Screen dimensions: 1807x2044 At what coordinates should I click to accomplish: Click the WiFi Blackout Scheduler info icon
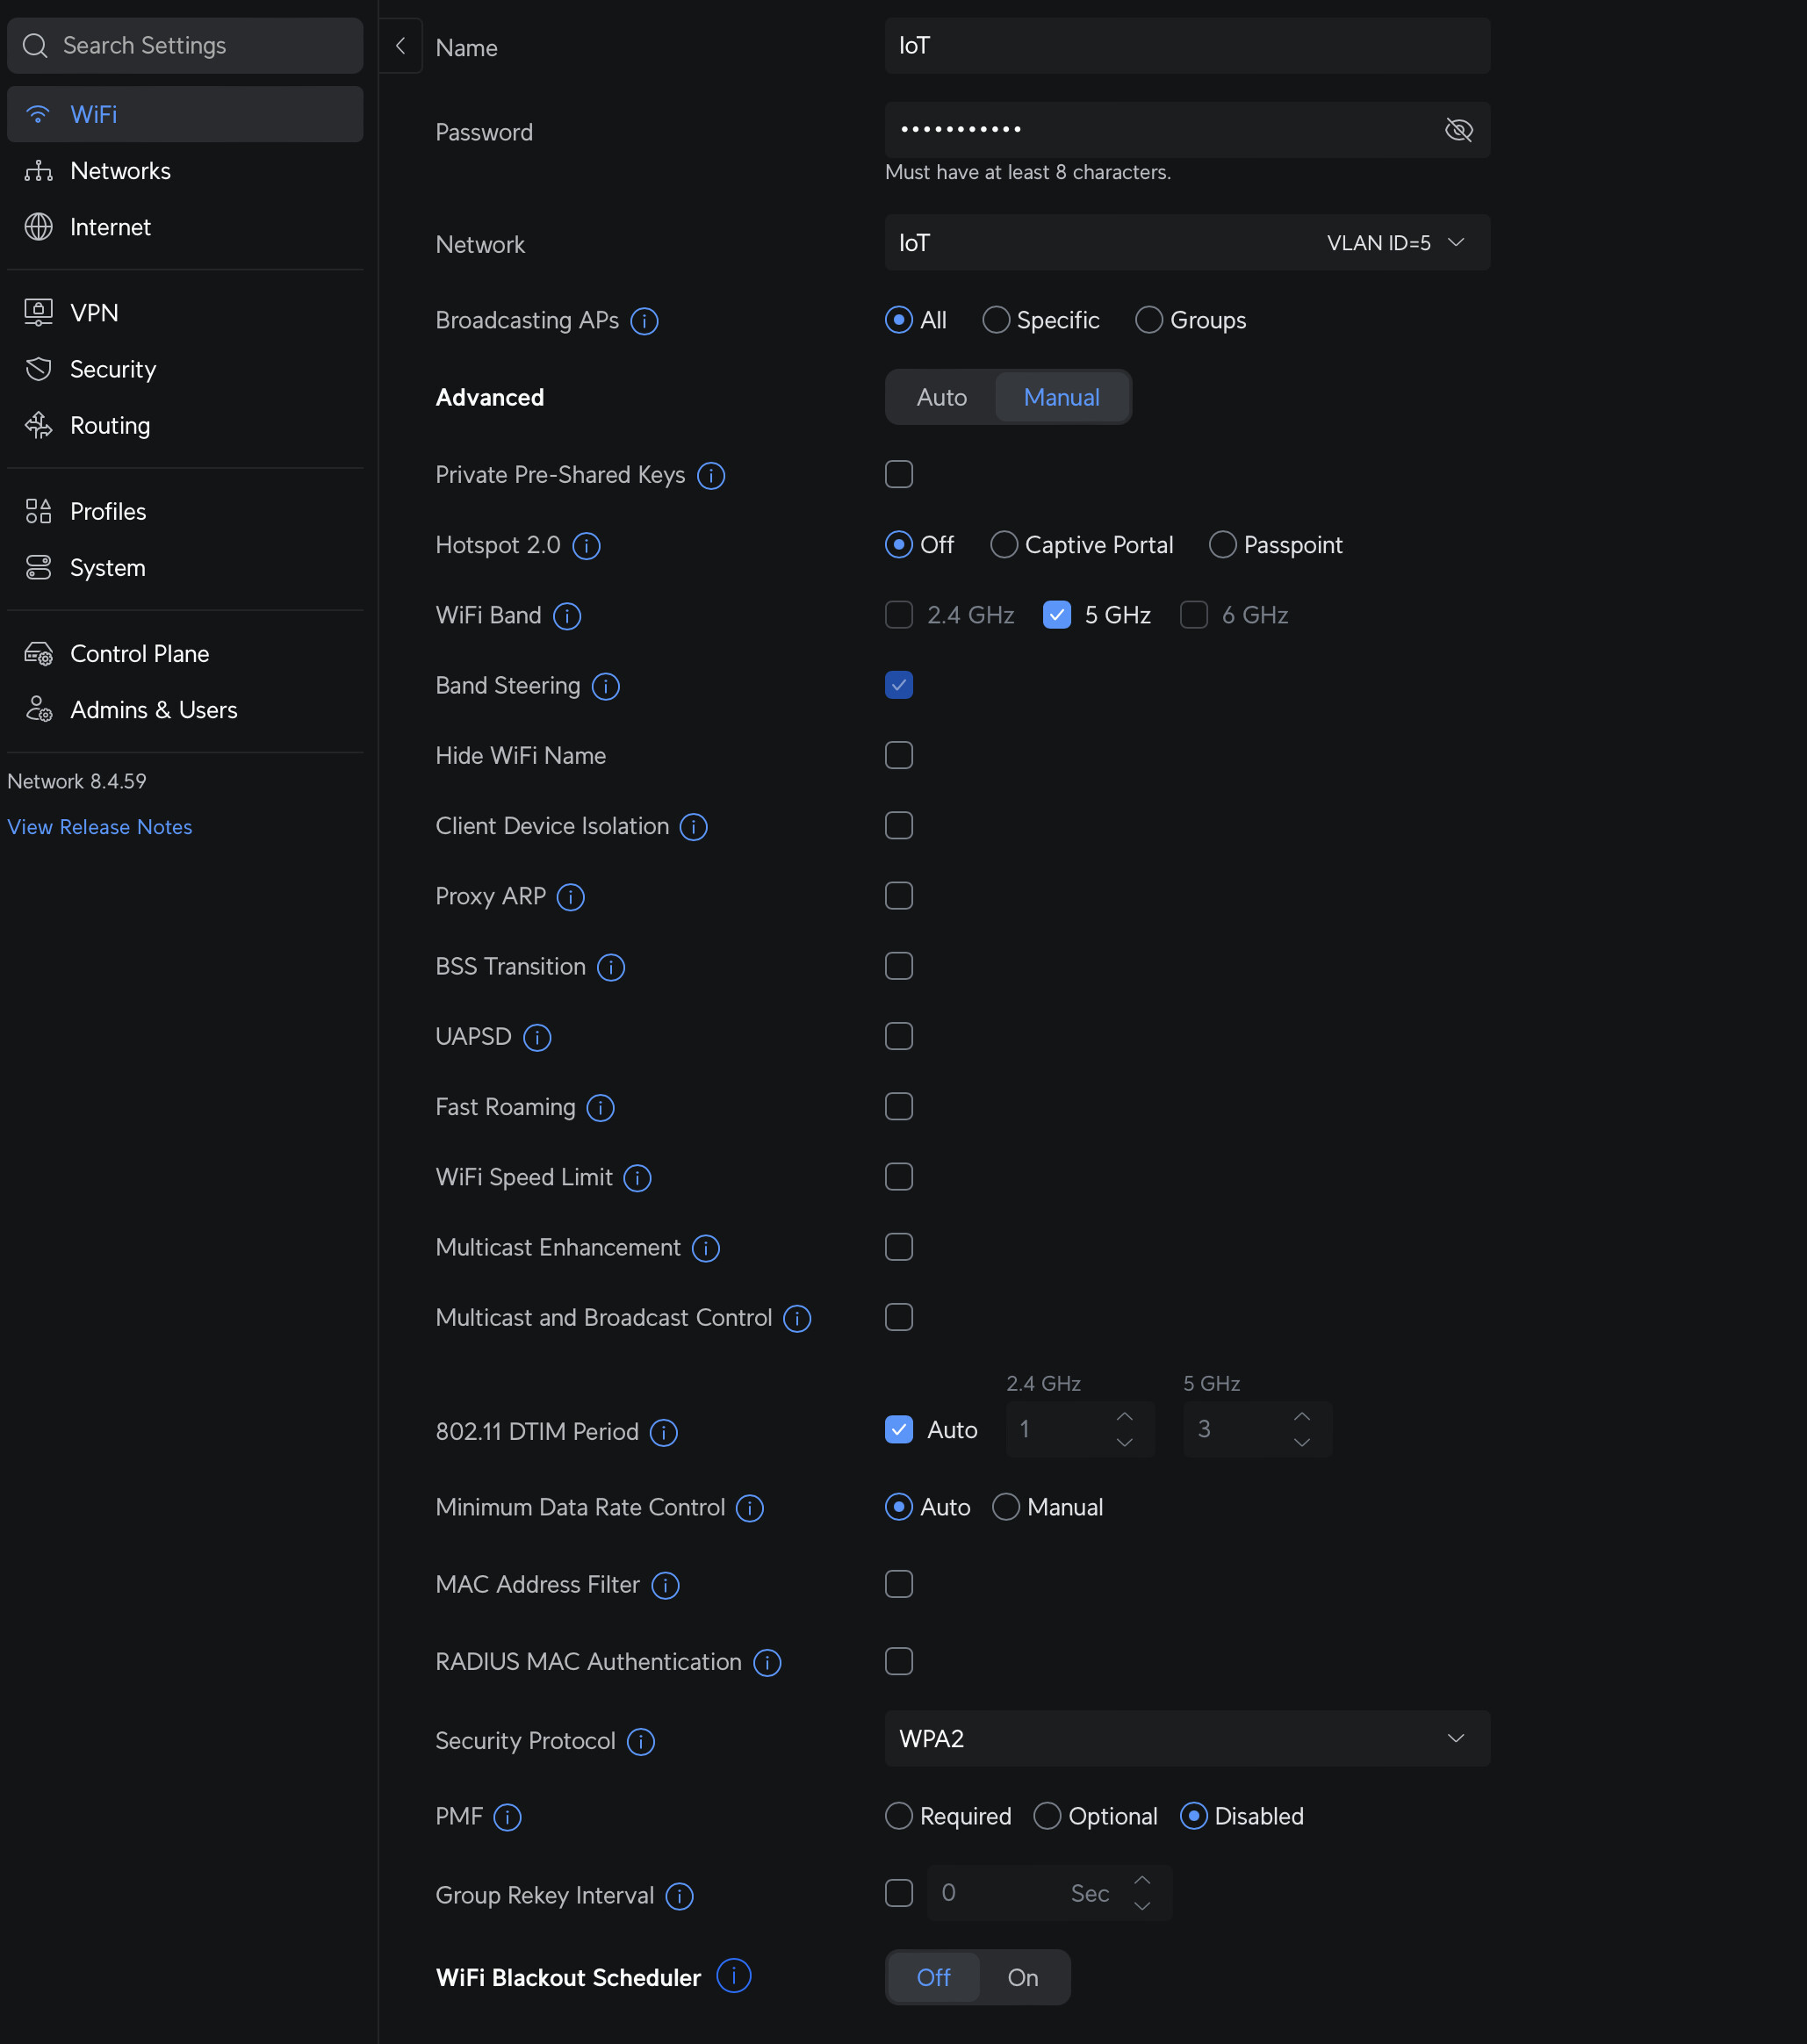click(733, 1976)
